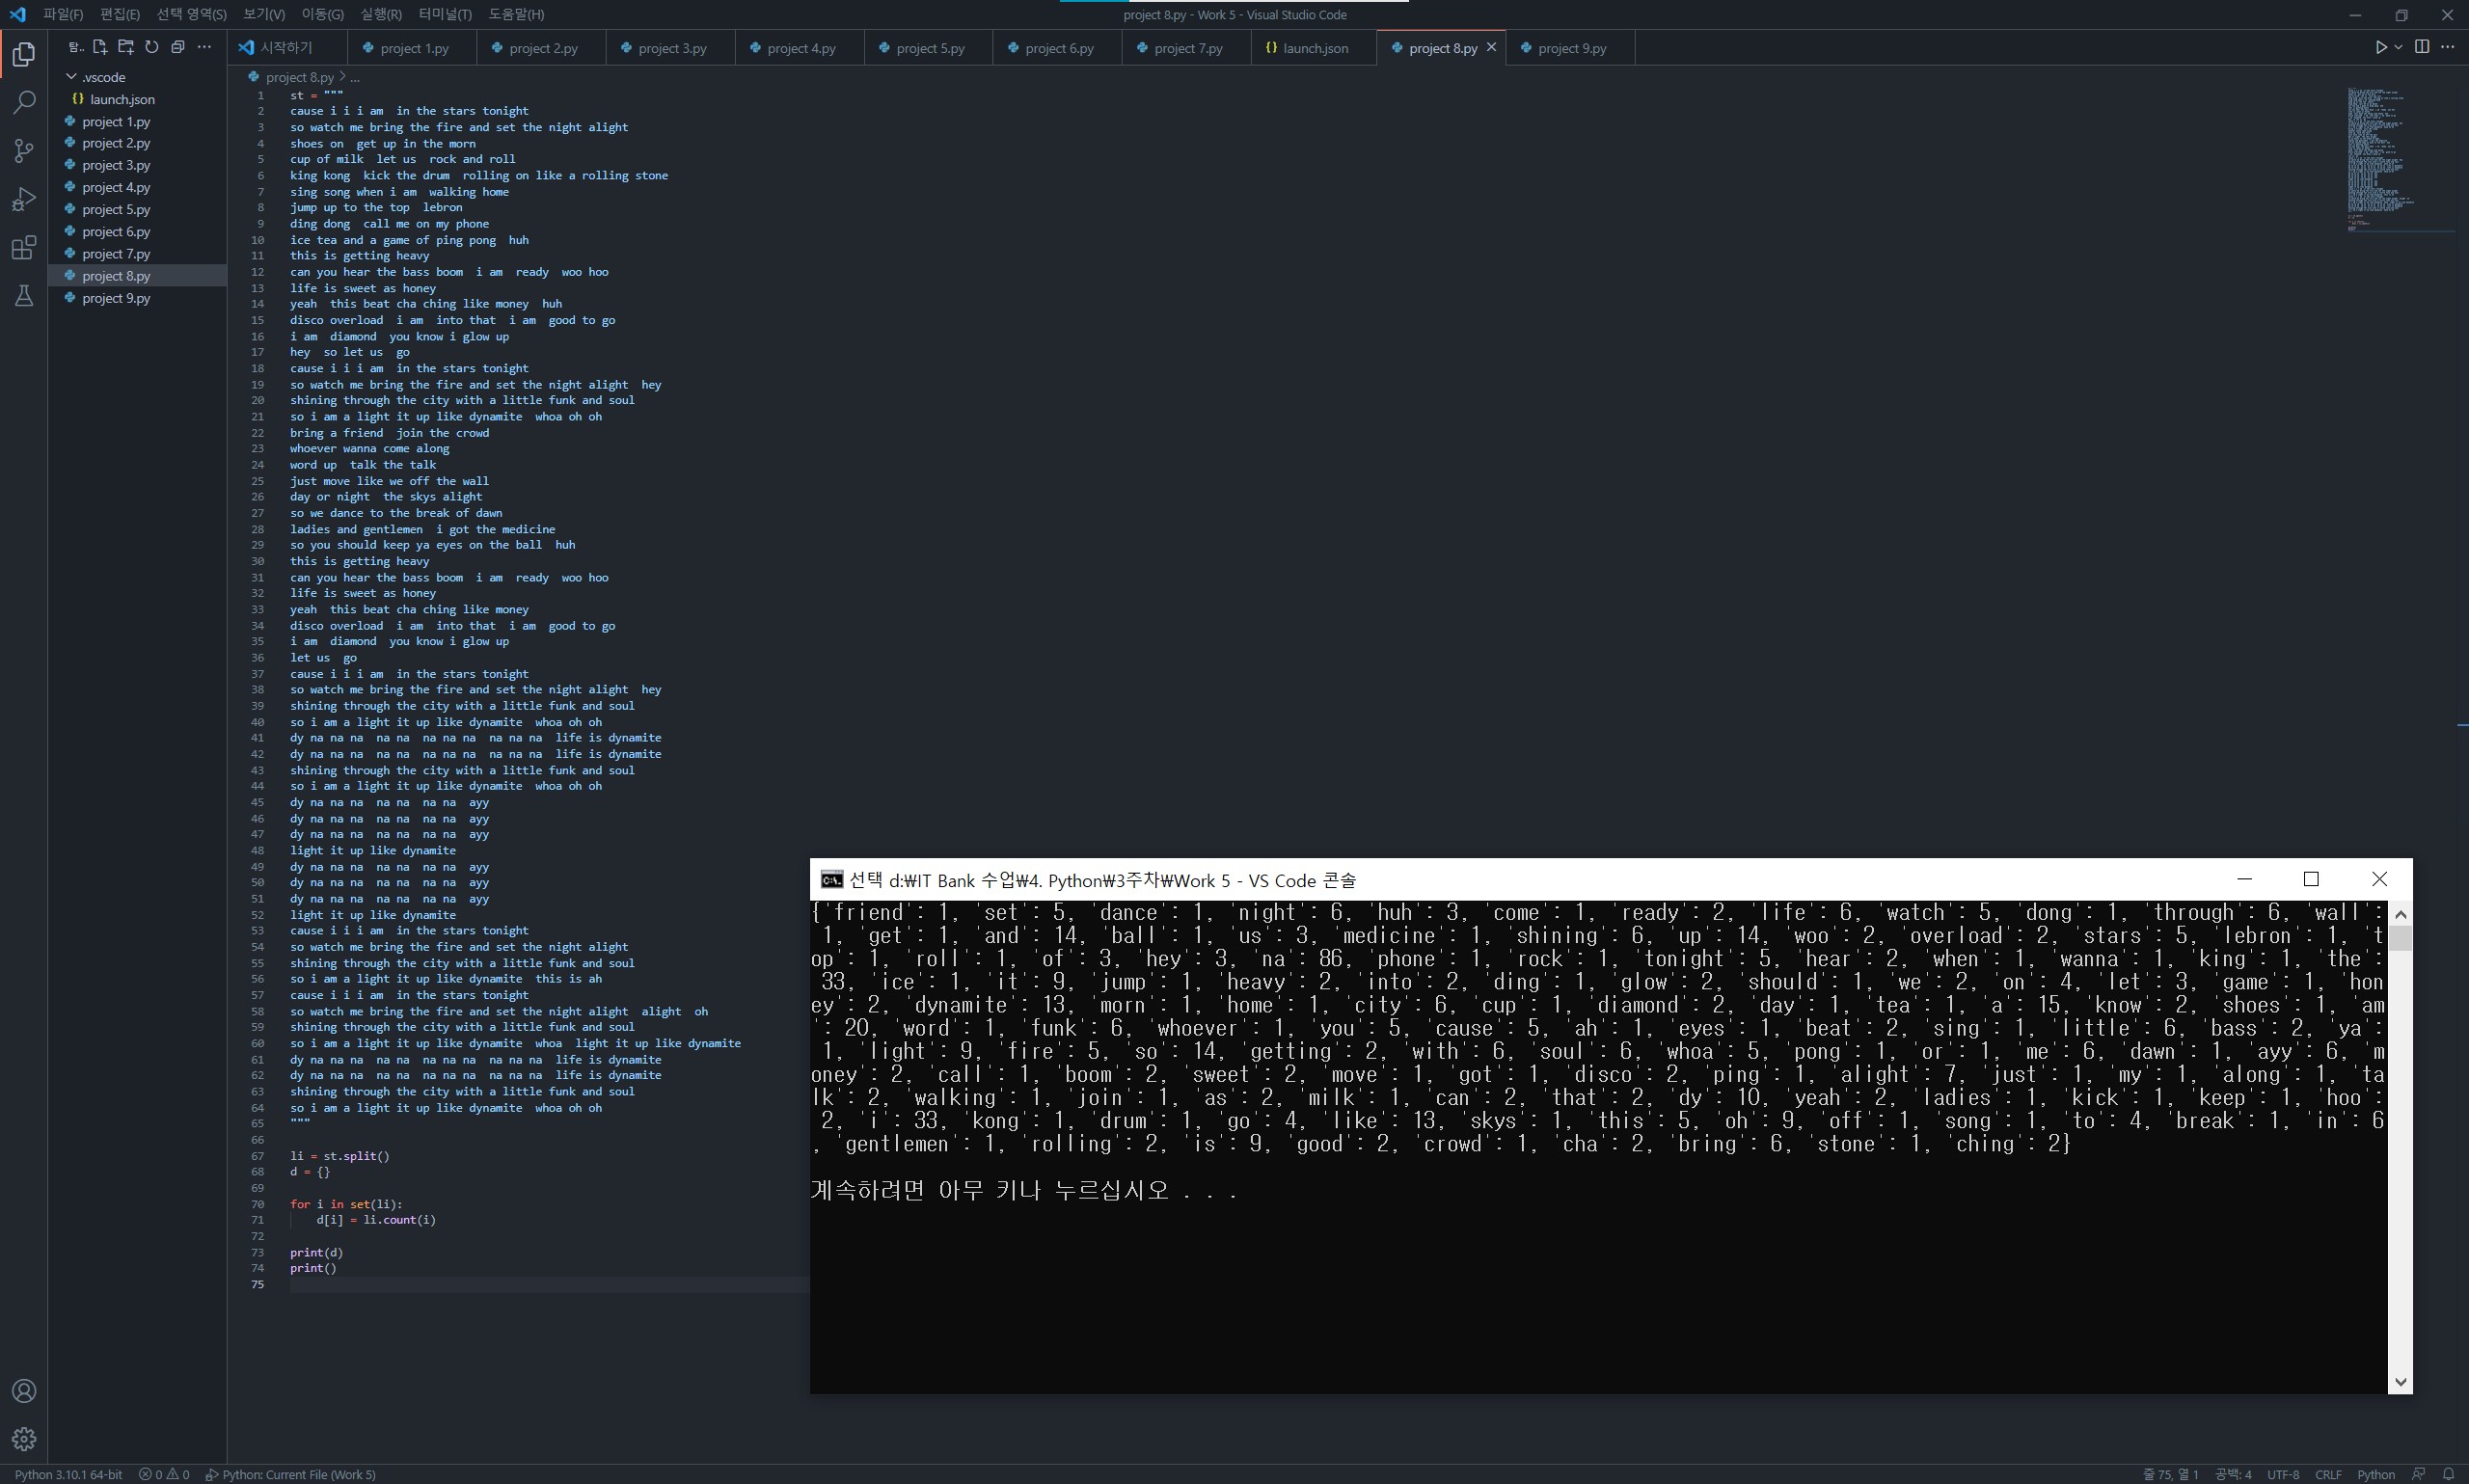2469x1484 pixels.
Task: Toggle the split editor layout icon
Action: (x=2422, y=47)
